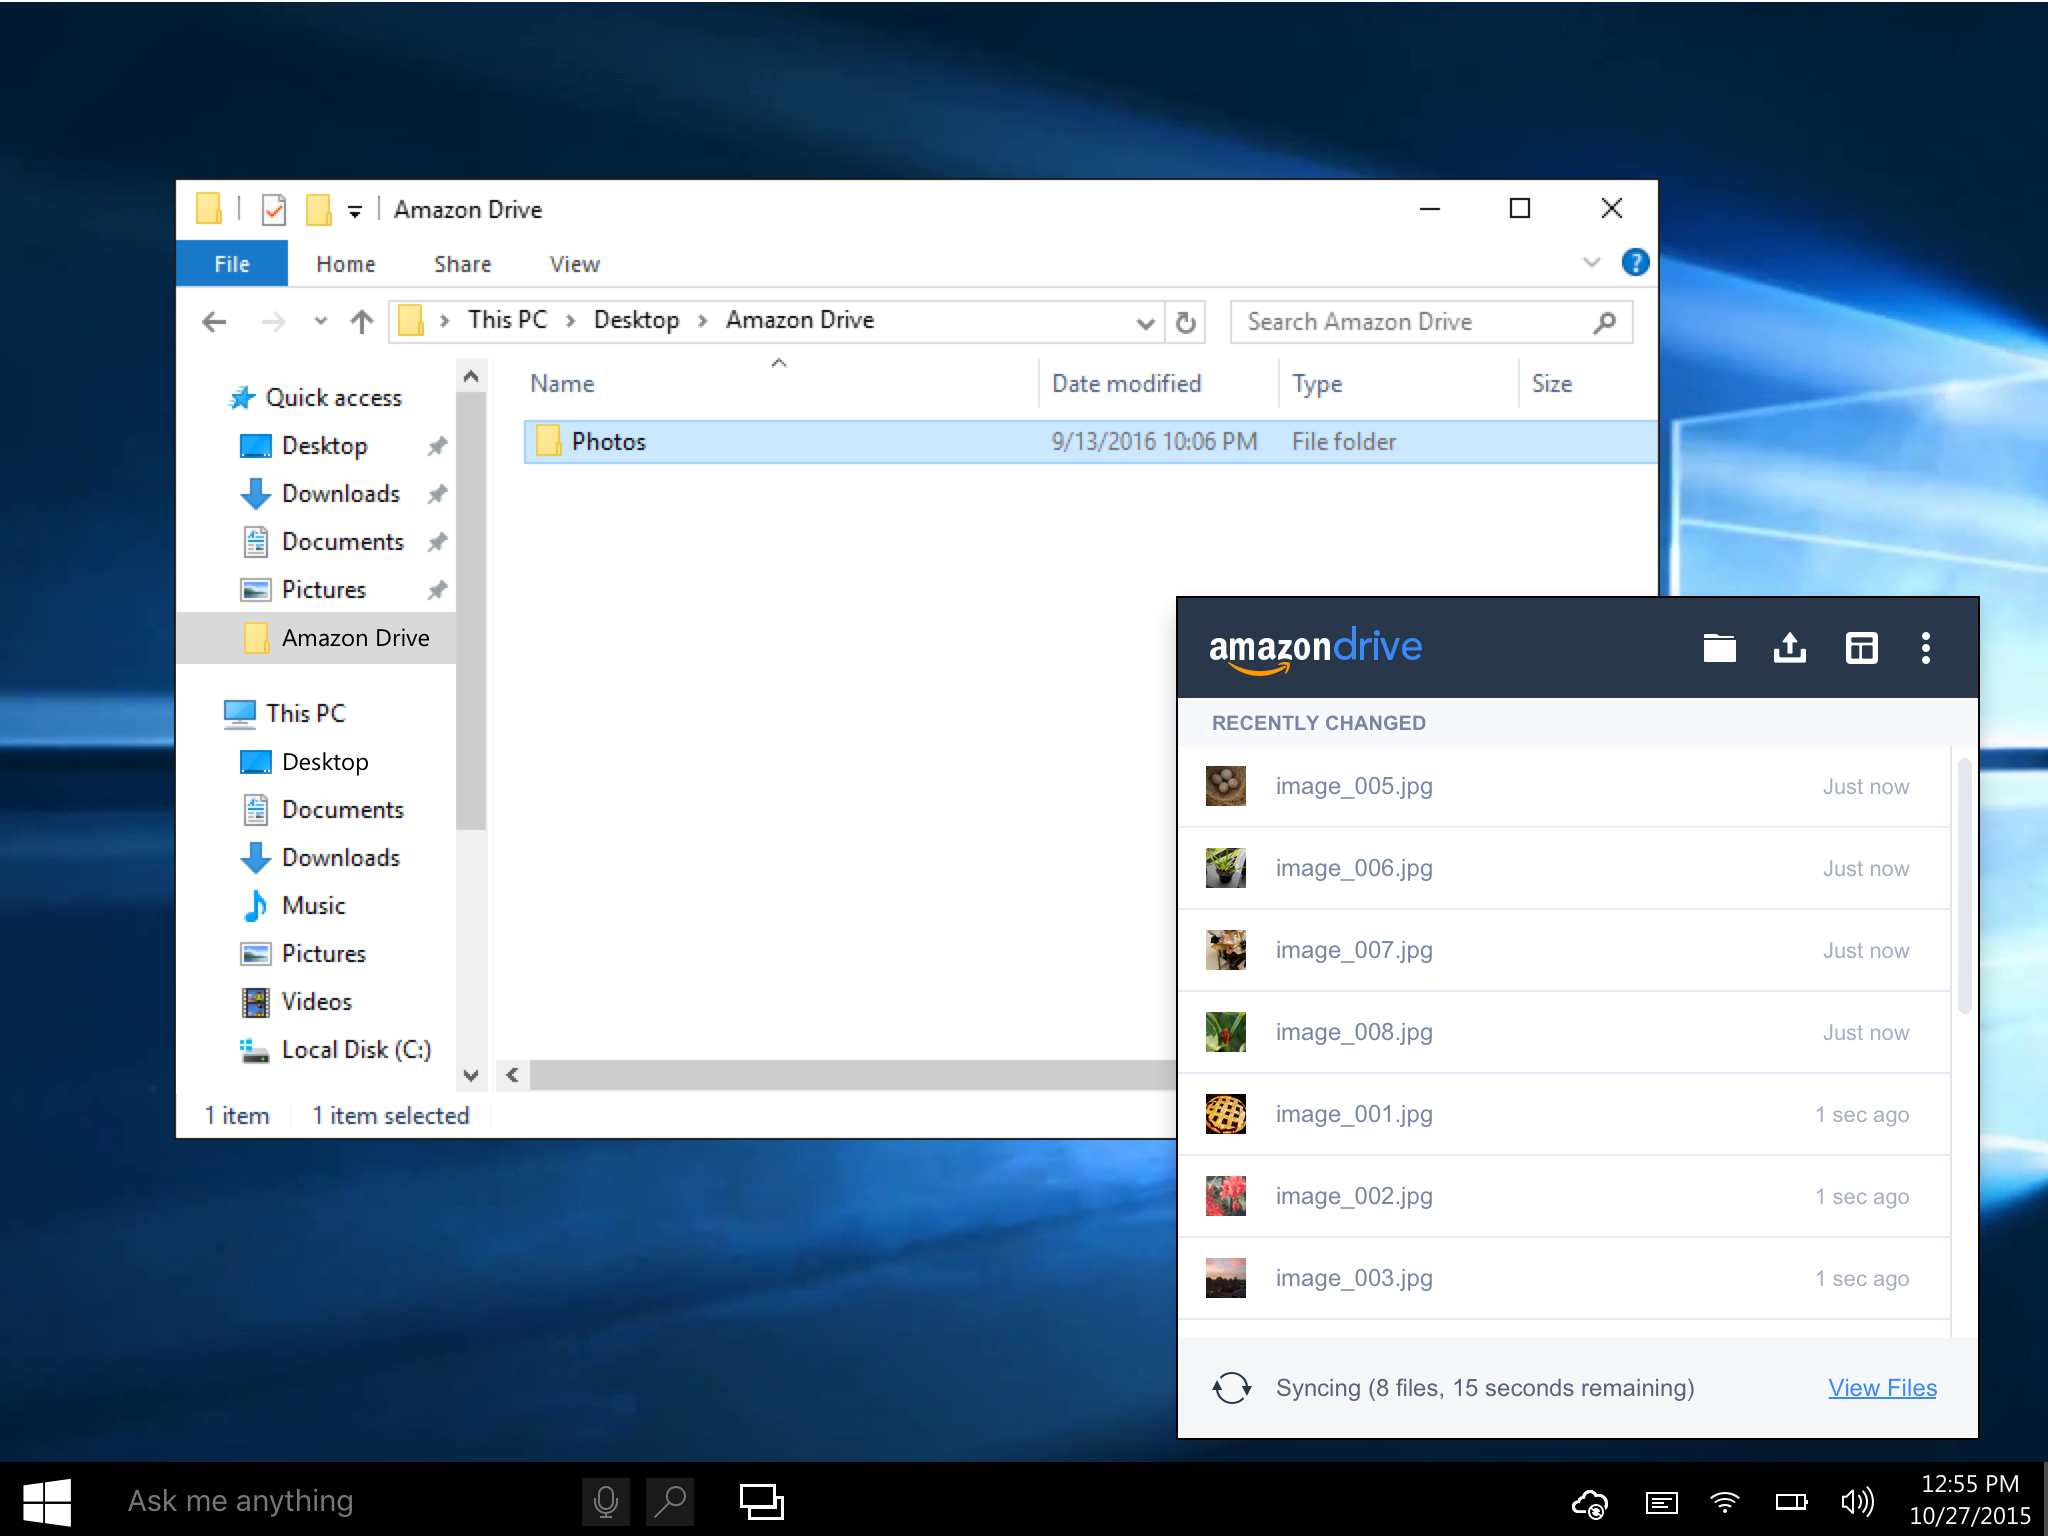Screen dimensions: 2048x1536
Task: Open the Amazon Drive folder icon
Action: 1719,648
